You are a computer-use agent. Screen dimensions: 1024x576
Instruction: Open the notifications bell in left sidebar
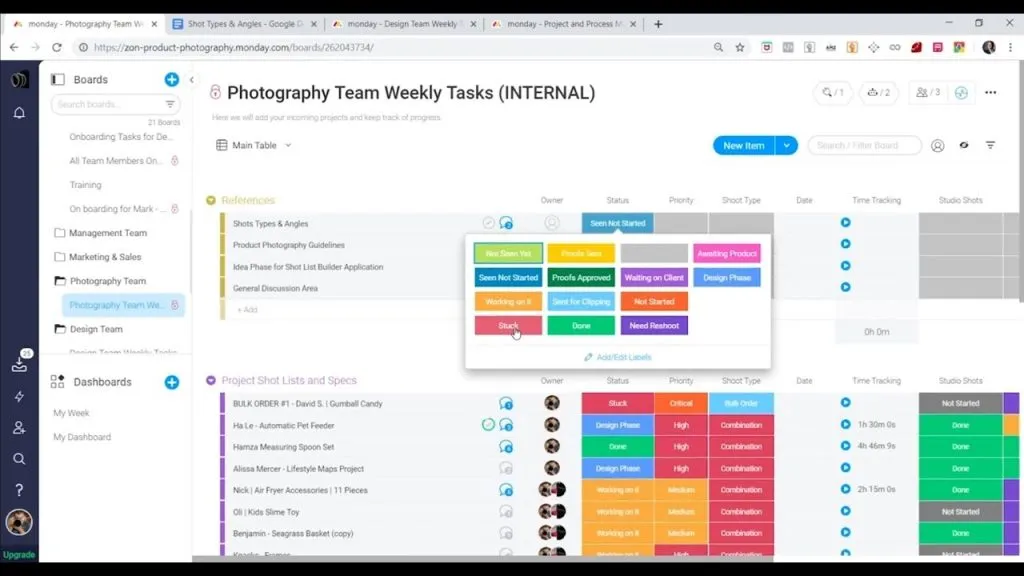coord(19,113)
